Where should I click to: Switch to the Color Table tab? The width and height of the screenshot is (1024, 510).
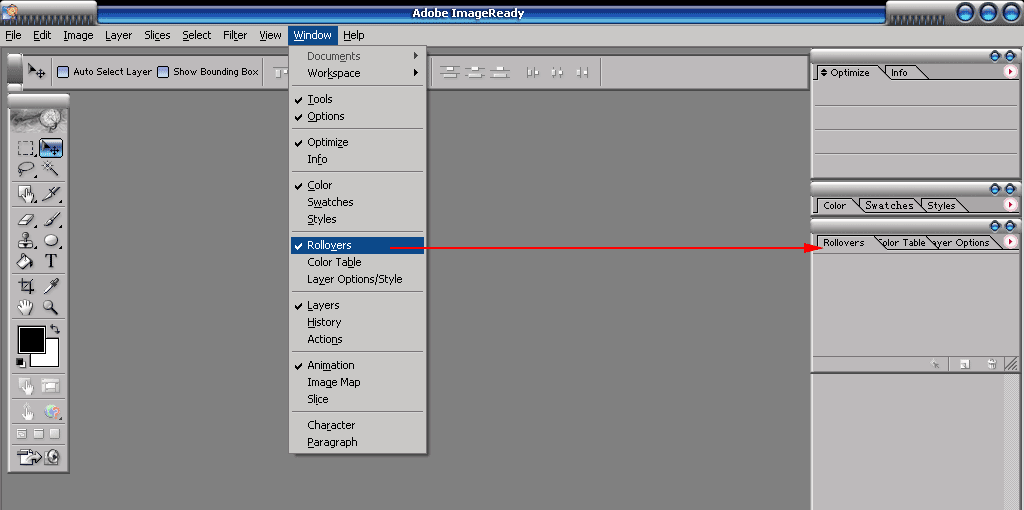pyautogui.click(x=904, y=242)
